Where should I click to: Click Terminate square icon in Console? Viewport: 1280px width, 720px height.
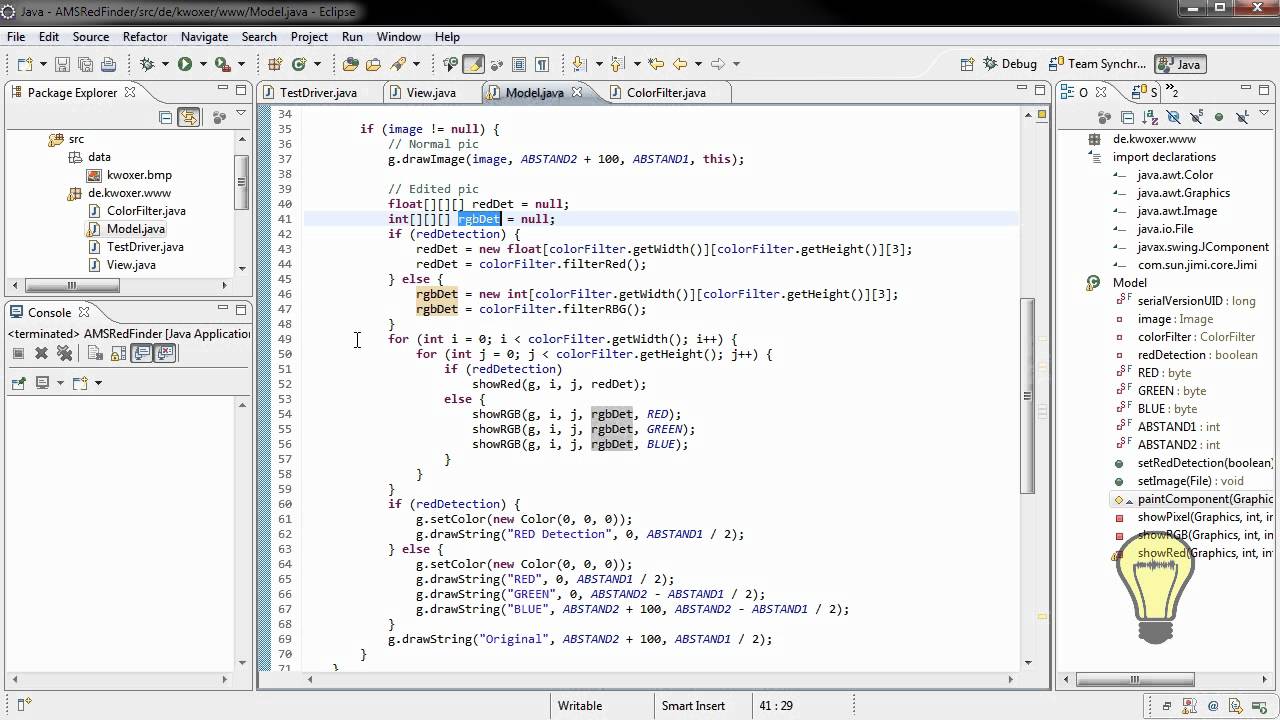[x=18, y=353]
